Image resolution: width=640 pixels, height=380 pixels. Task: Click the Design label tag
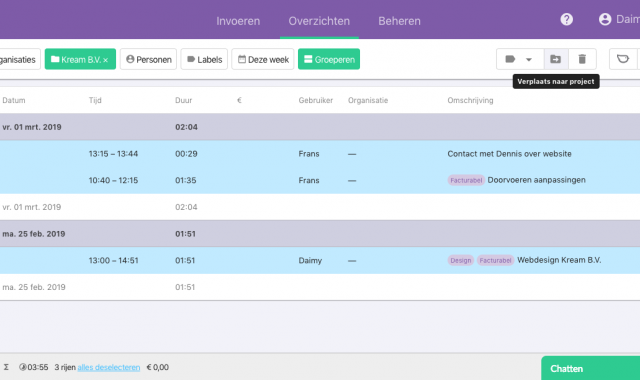pyautogui.click(x=461, y=260)
